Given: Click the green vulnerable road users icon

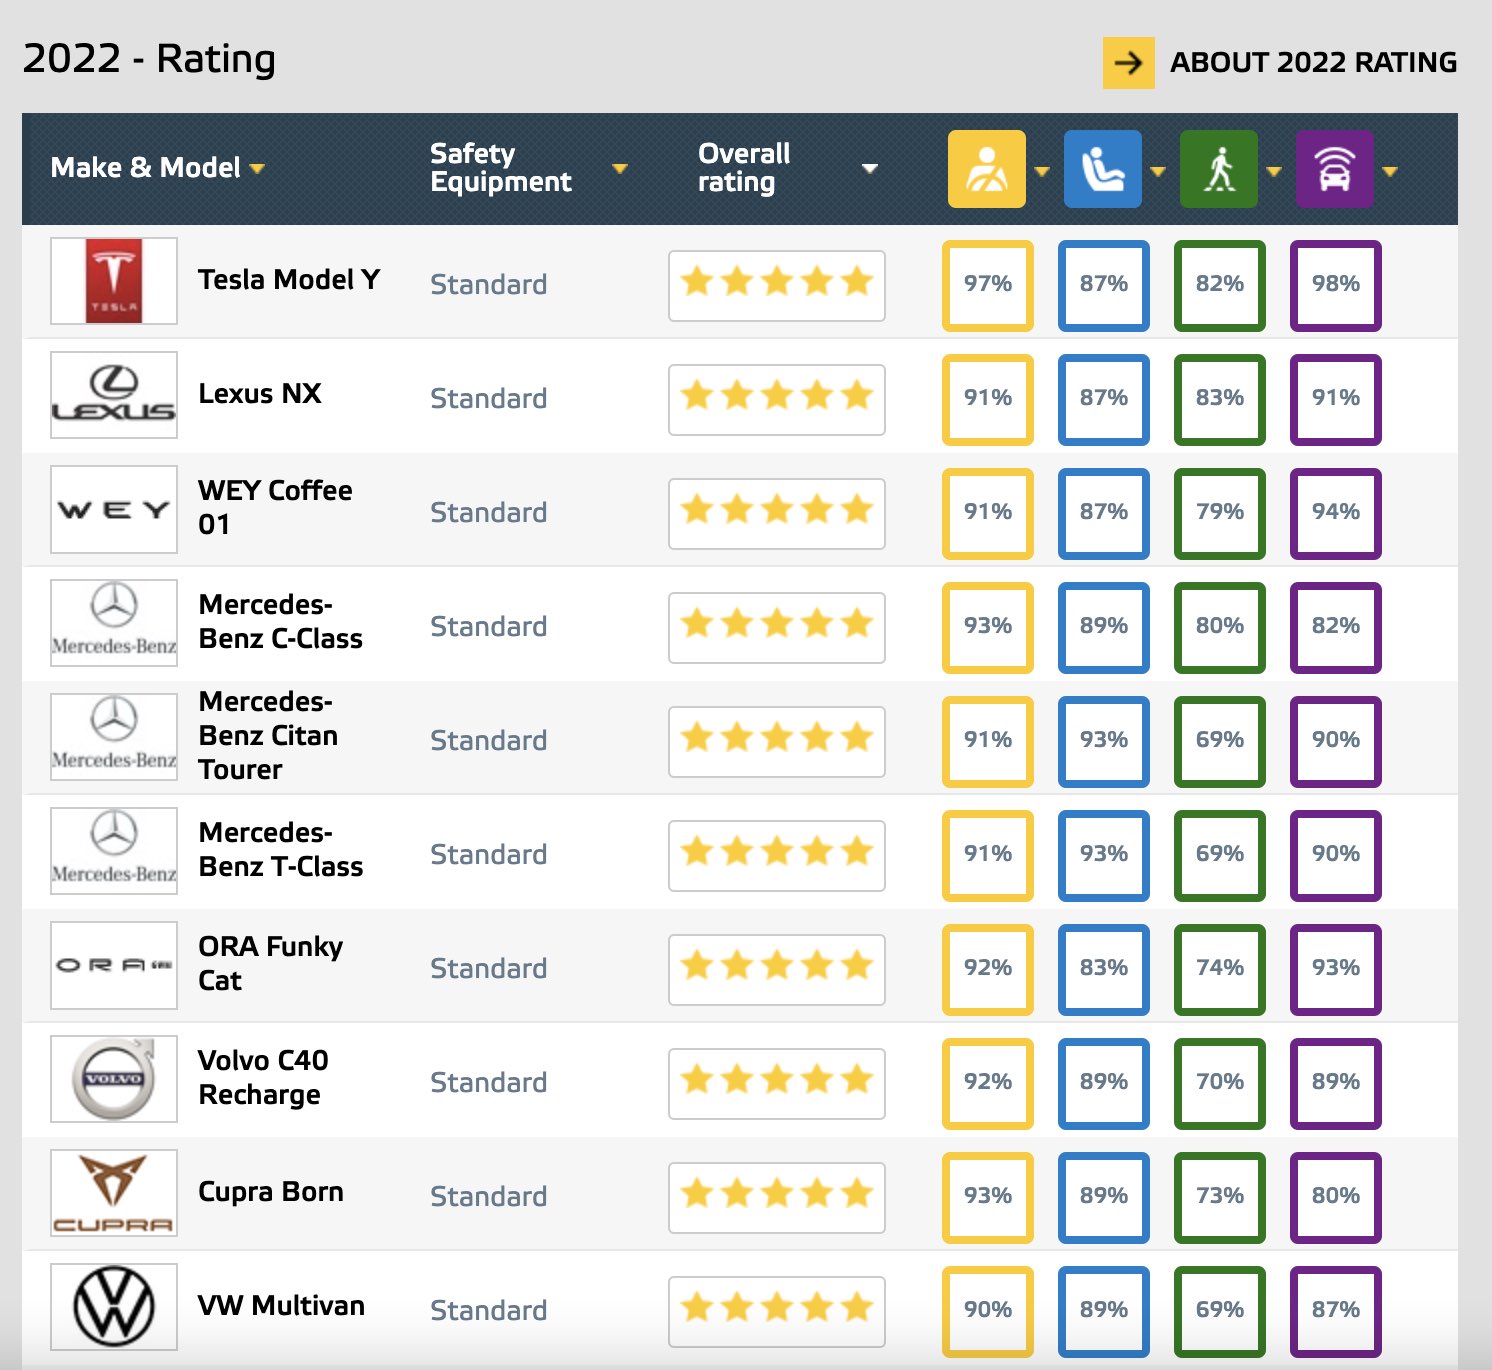Looking at the screenshot, I should [1218, 169].
